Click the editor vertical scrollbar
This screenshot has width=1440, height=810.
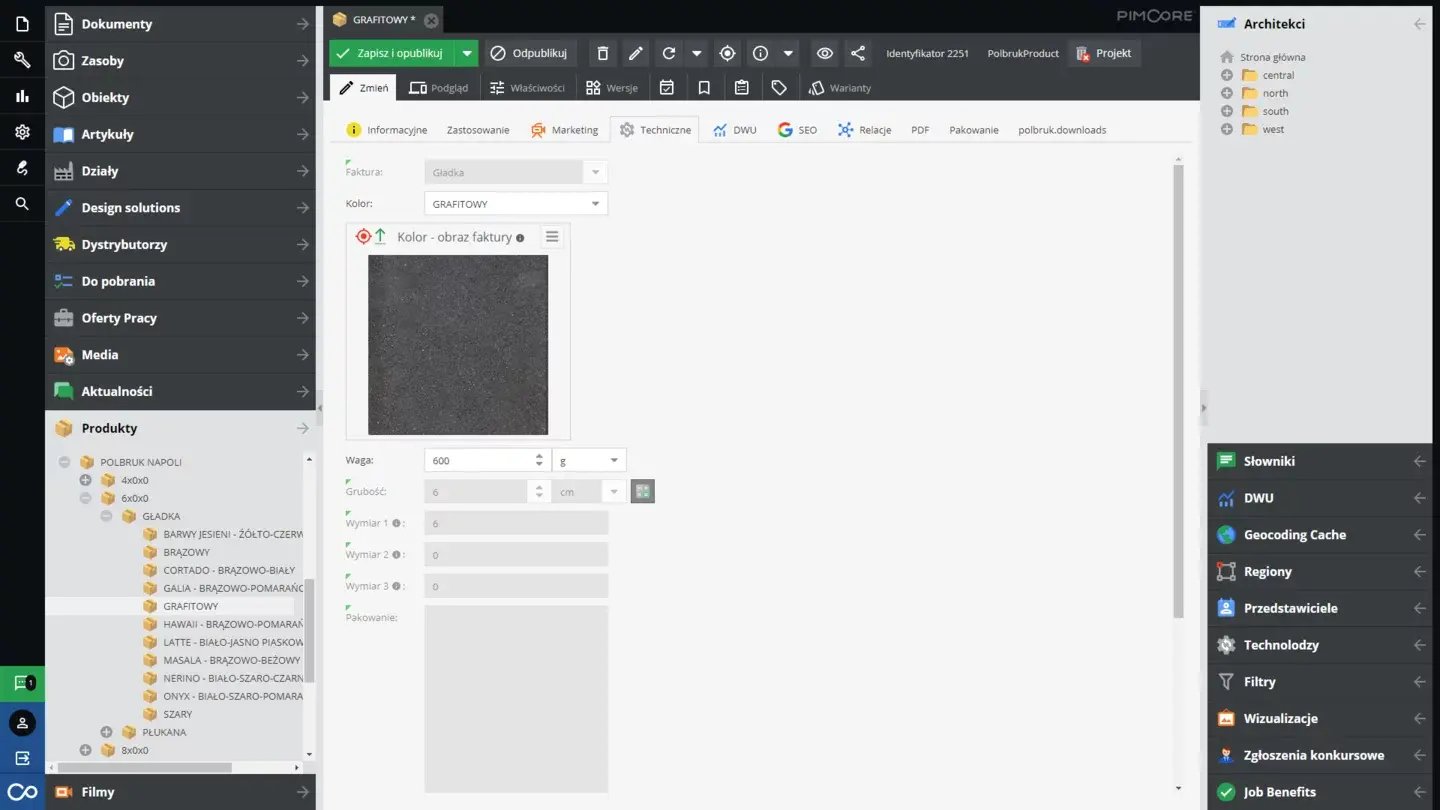point(1178,390)
